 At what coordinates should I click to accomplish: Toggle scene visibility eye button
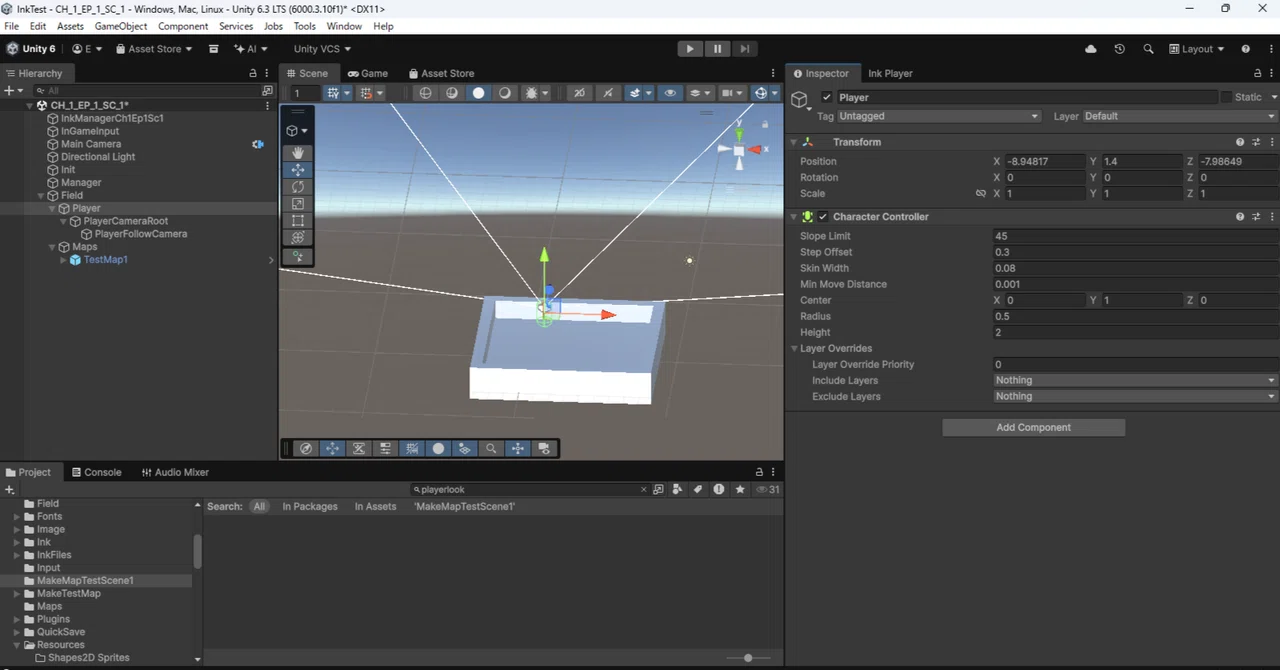click(x=670, y=93)
